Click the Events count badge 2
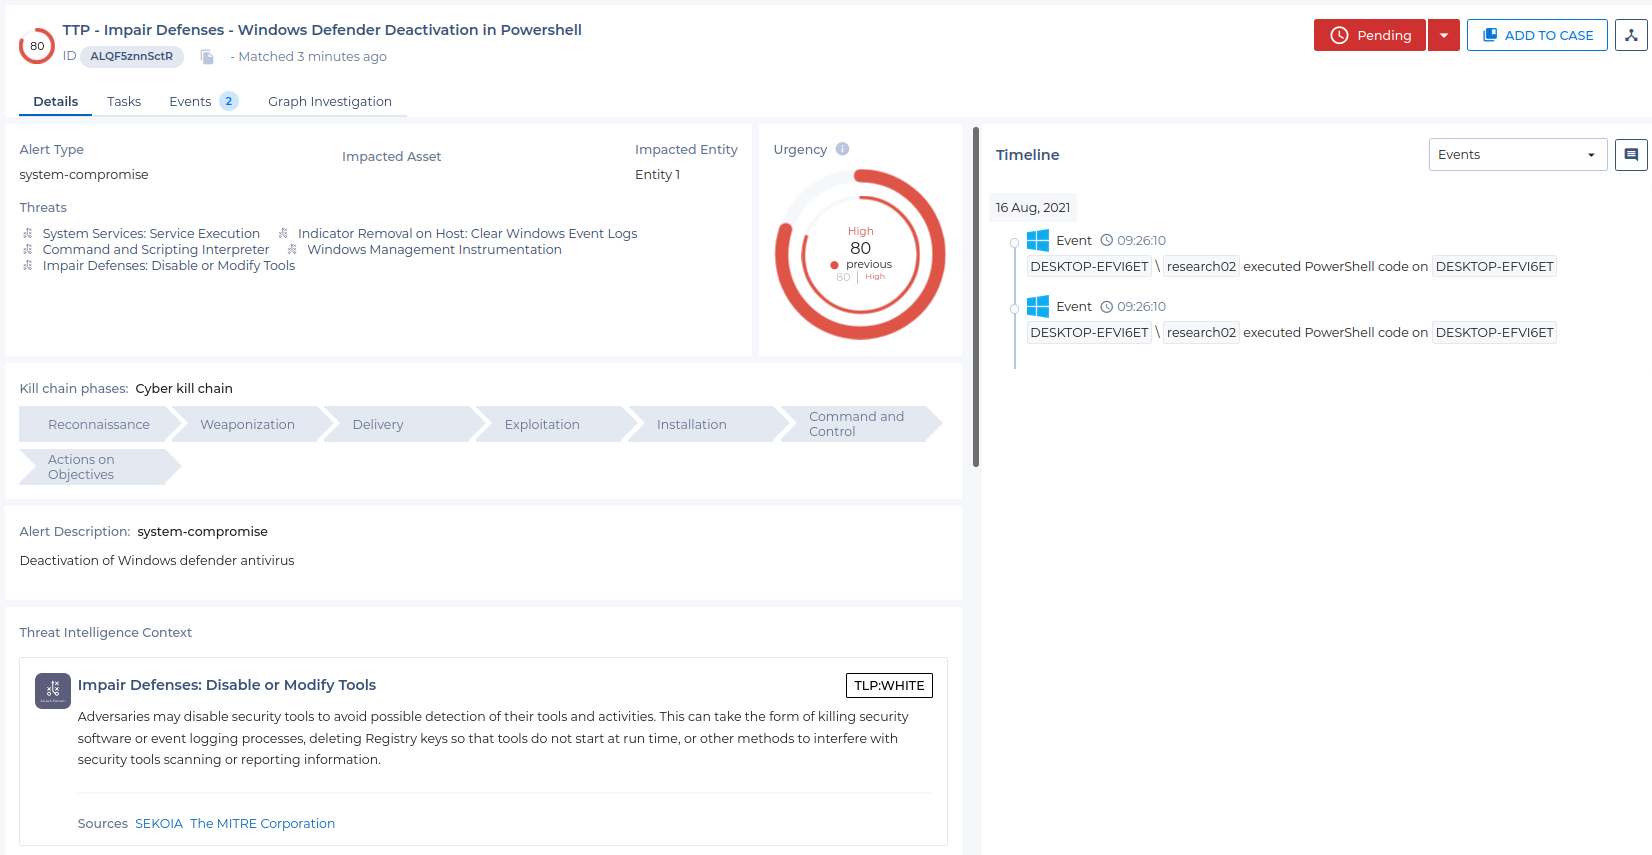 coord(228,101)
